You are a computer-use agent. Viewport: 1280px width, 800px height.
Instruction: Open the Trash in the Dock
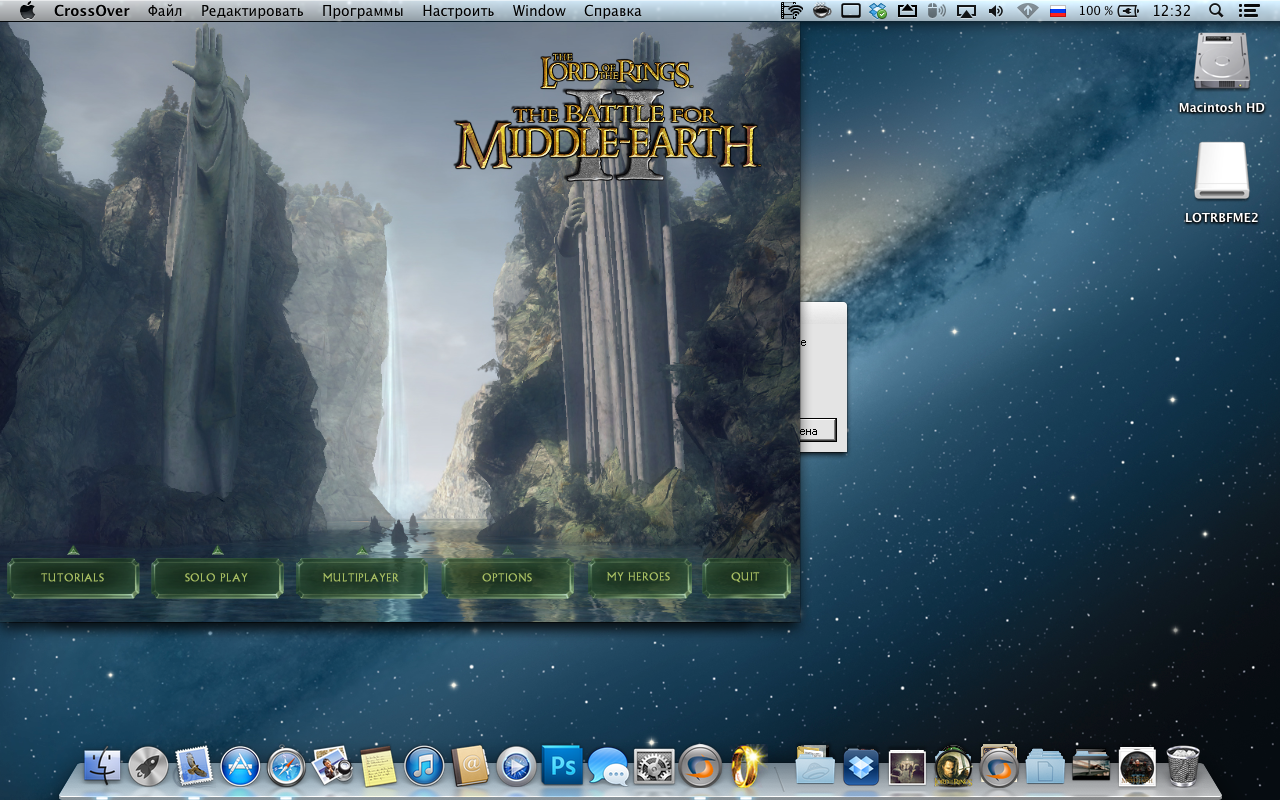(1183, 767)
